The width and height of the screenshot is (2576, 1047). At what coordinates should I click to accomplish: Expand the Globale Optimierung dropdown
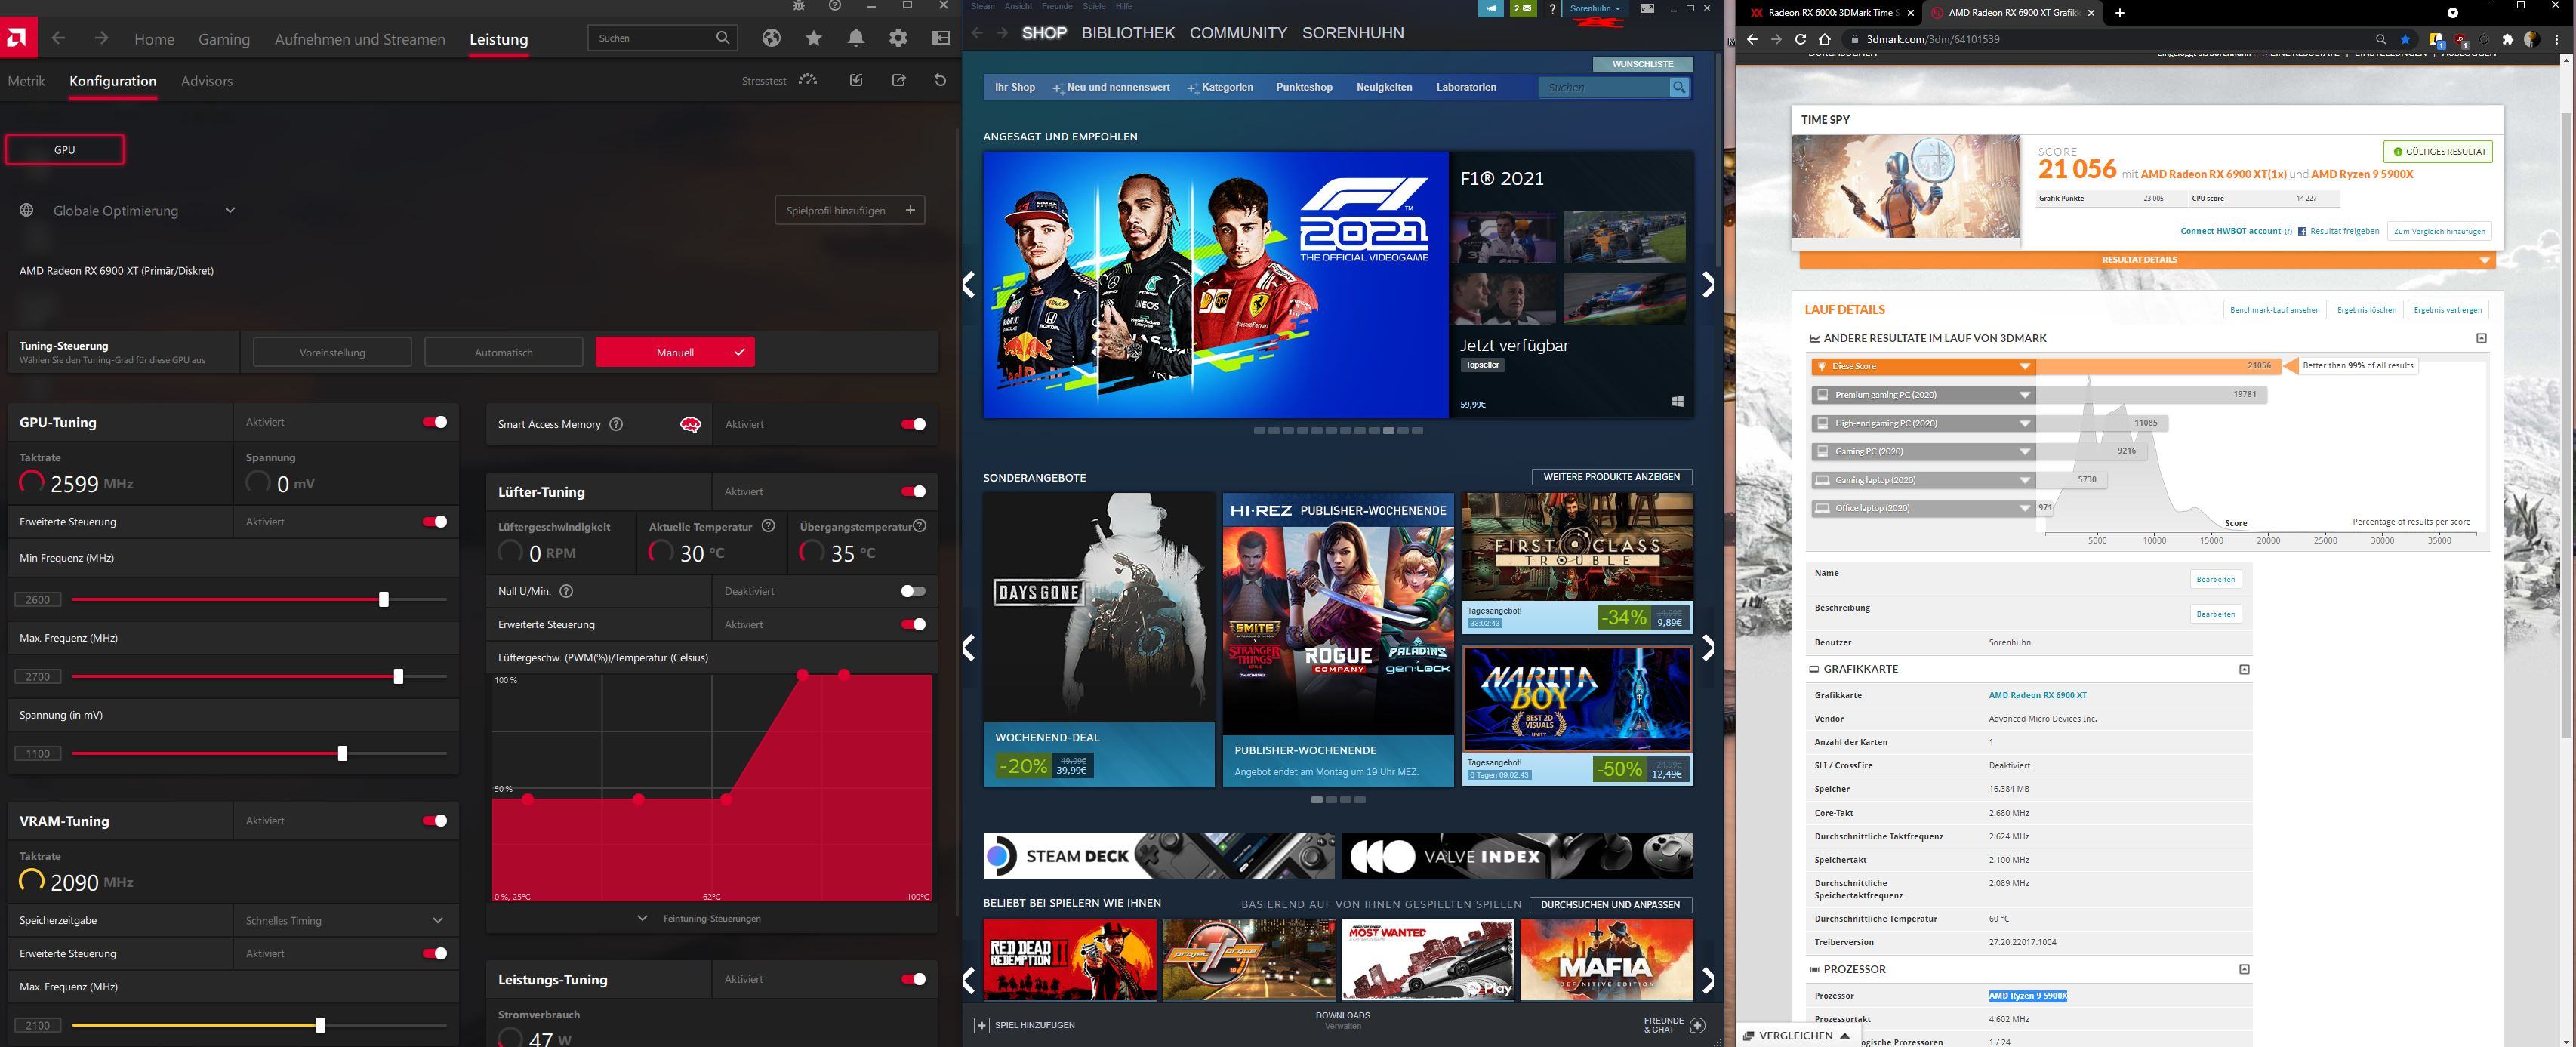pyautogui.click(x=229, y=210)
